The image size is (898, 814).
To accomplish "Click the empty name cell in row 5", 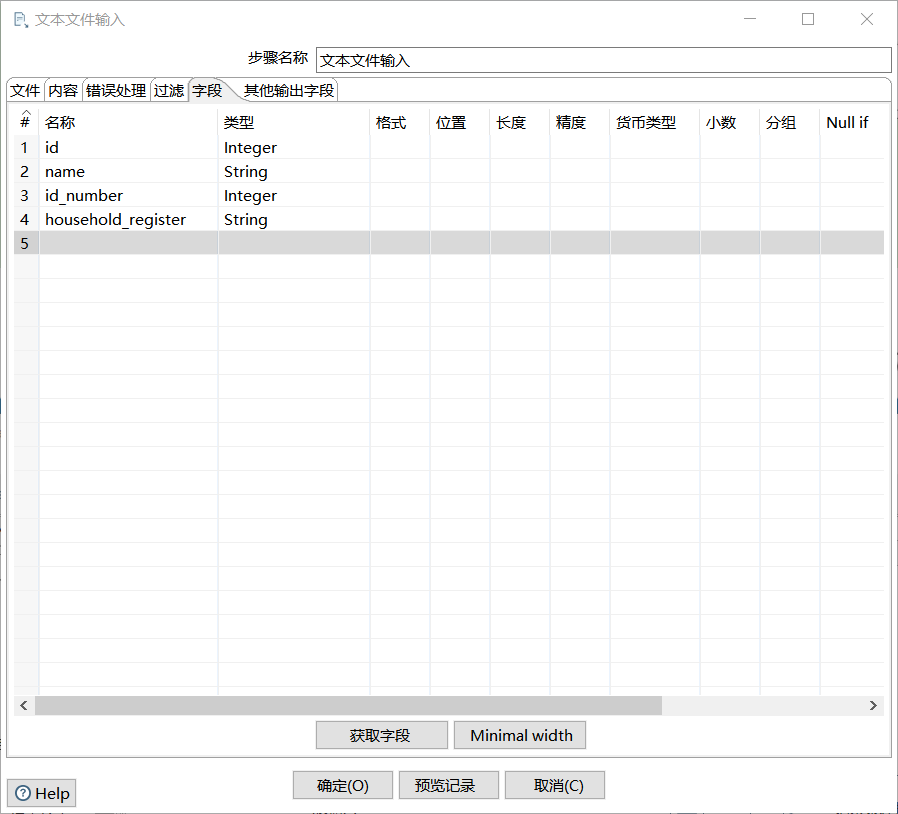I will pyautogui.click(x=128, y=243).
